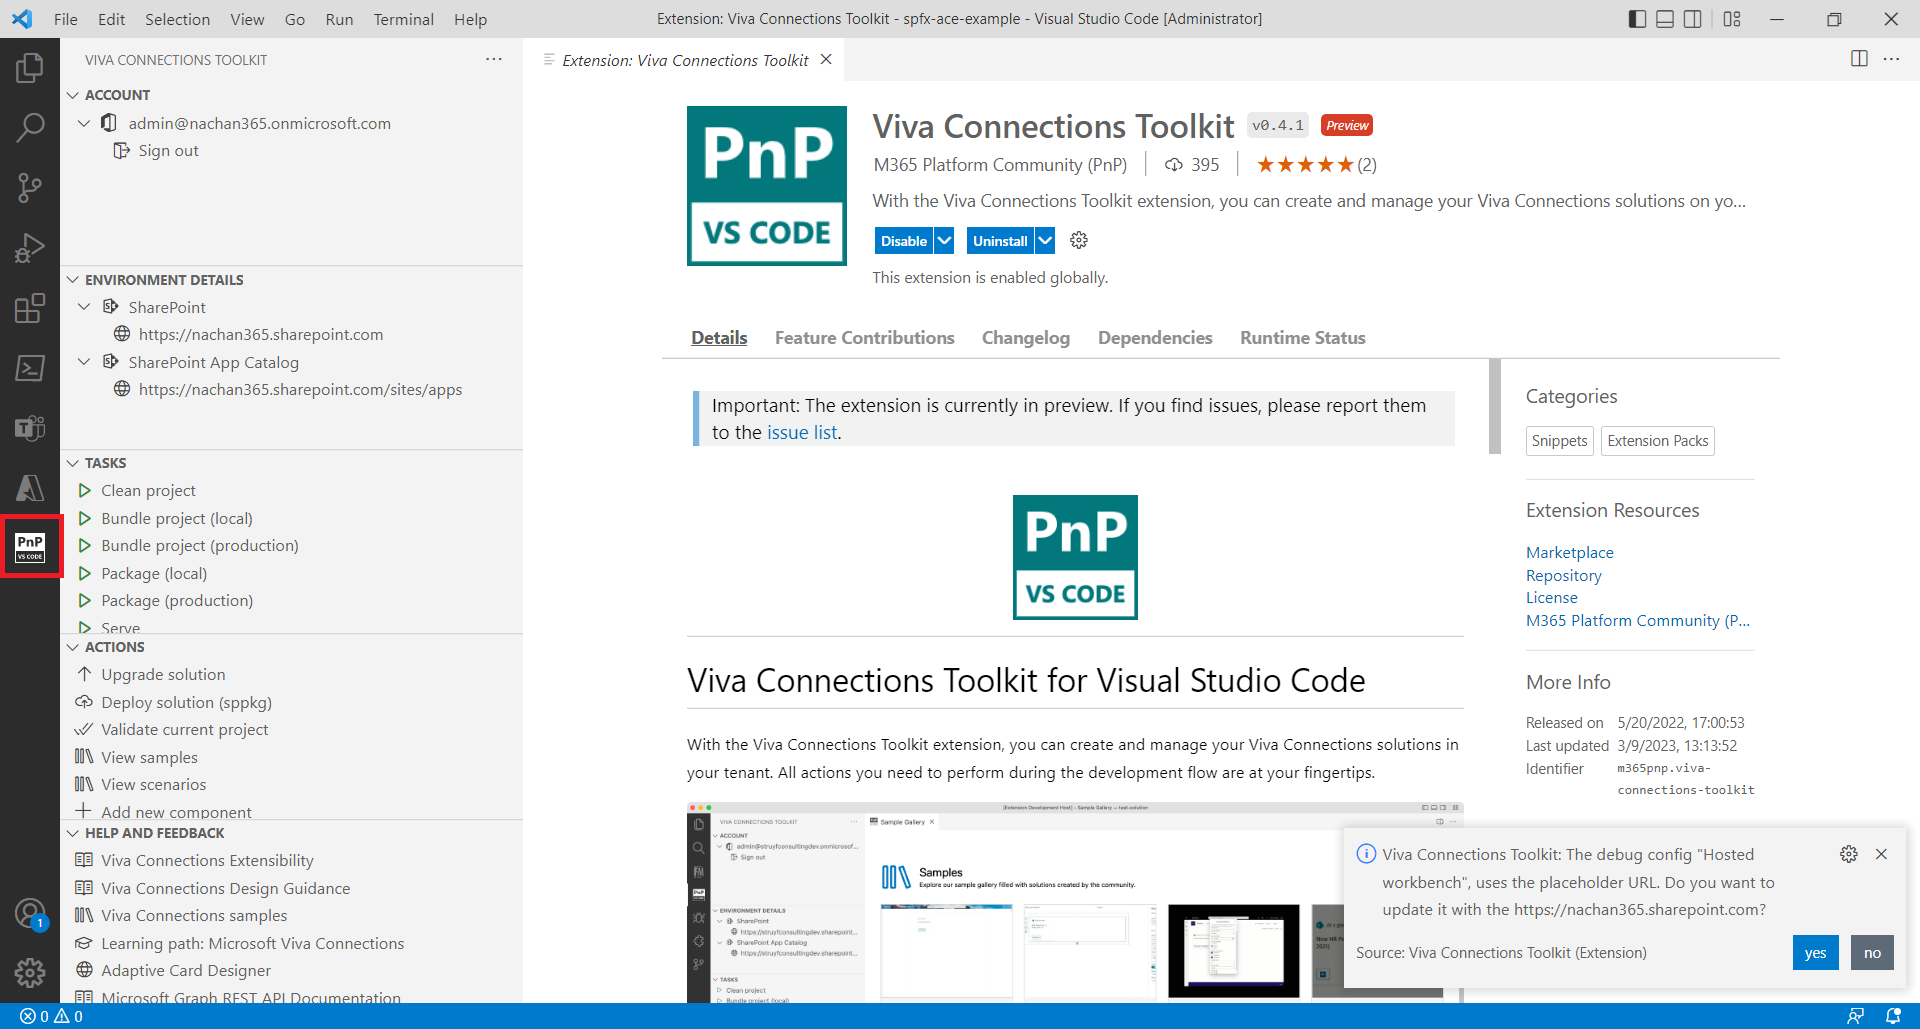
Task: Open the Source Control view icon
Action: pos(30,188)
